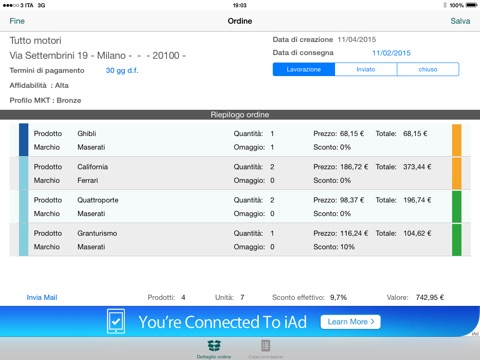
Task: Tap Salva to save the order
Action: 460,21
